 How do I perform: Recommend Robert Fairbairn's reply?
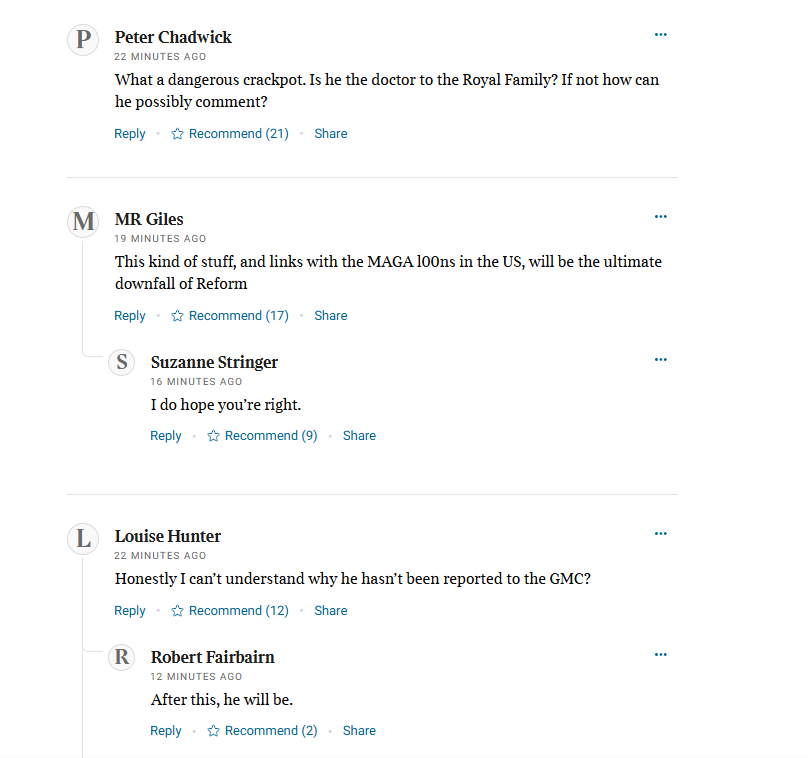pos(262,731)
